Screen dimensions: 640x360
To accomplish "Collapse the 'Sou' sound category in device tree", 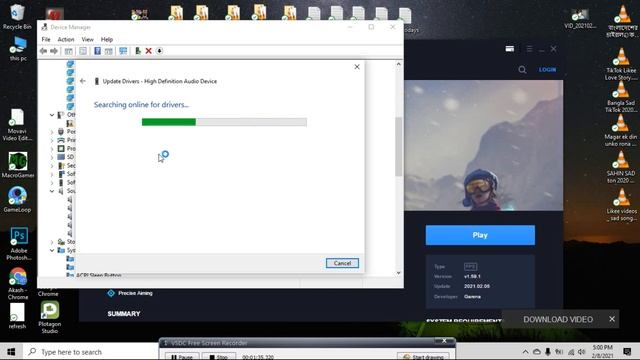I will point(52,191).
